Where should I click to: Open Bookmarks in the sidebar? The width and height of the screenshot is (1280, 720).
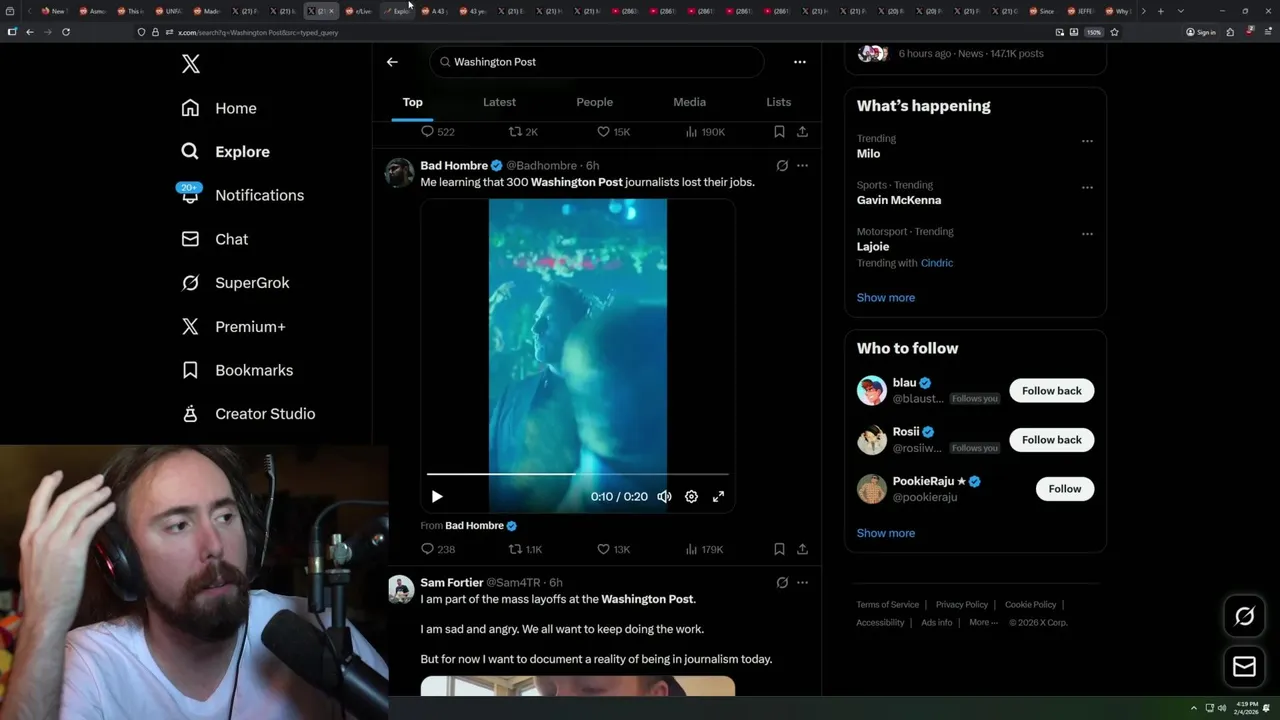point(237,370)
